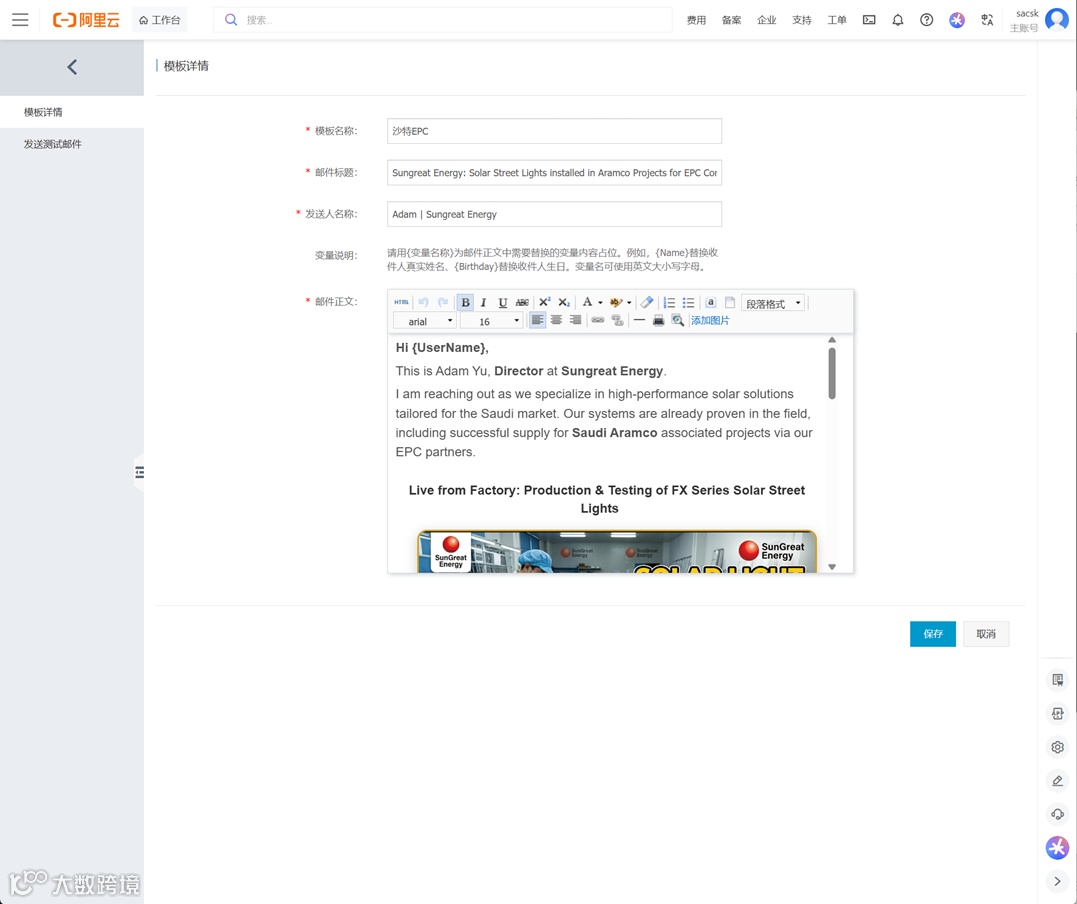Apply text background highlight color

click(x=615, y=302)
